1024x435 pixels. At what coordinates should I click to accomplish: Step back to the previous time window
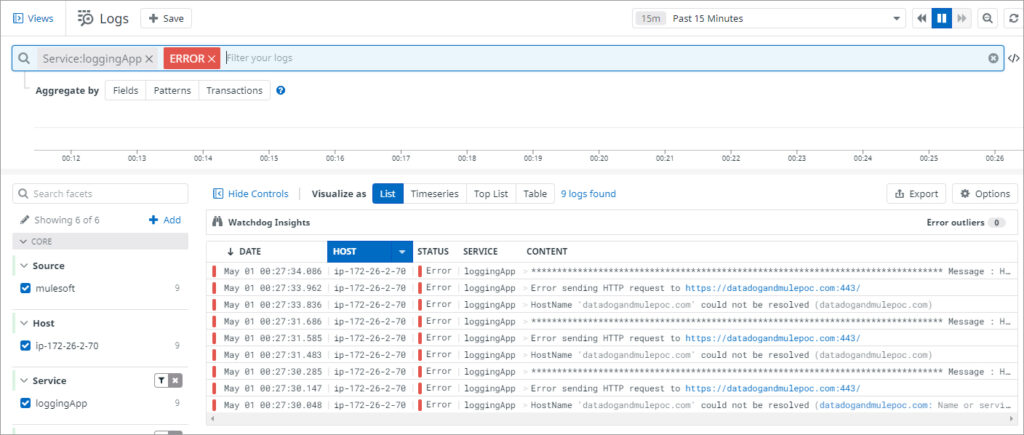921,18
